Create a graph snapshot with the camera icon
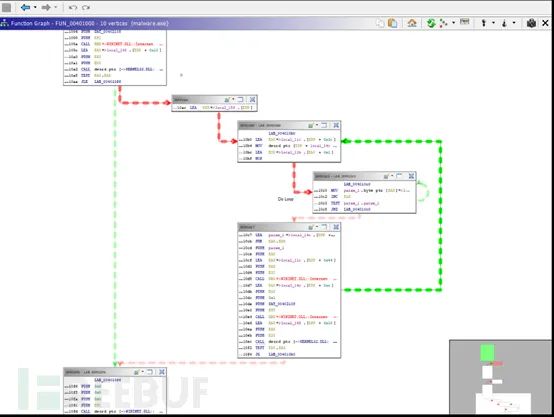 tap(531, 23)
